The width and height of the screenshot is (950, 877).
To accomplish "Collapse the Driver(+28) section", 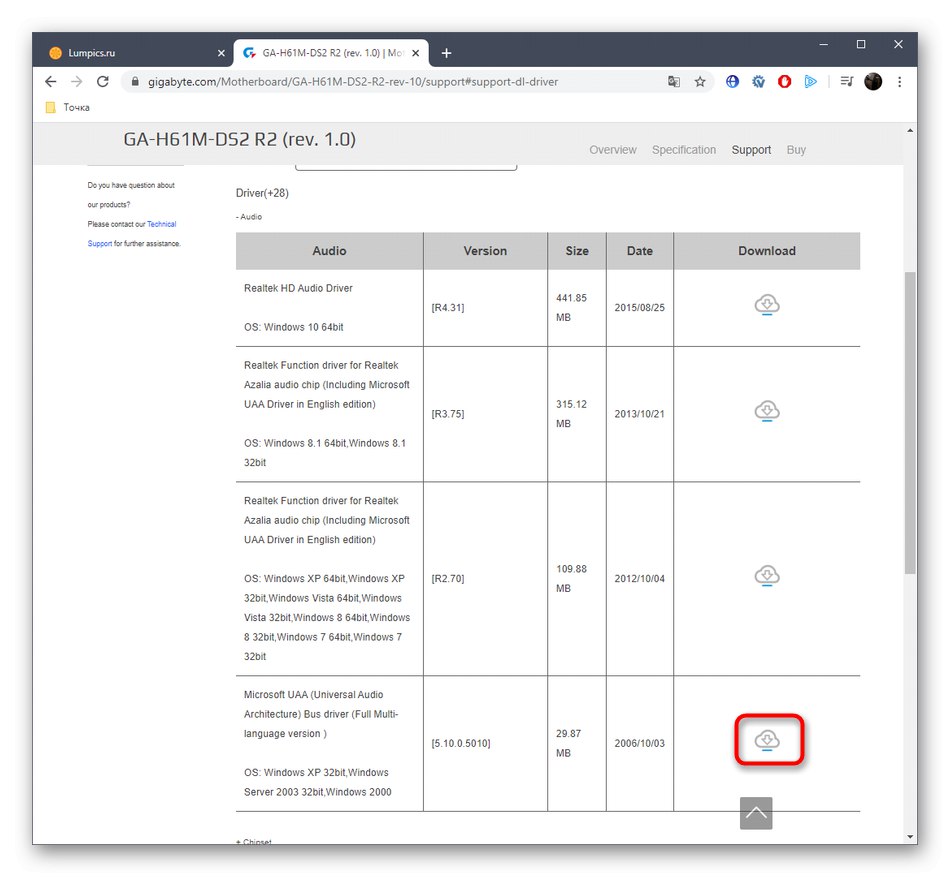I will 262,193.
